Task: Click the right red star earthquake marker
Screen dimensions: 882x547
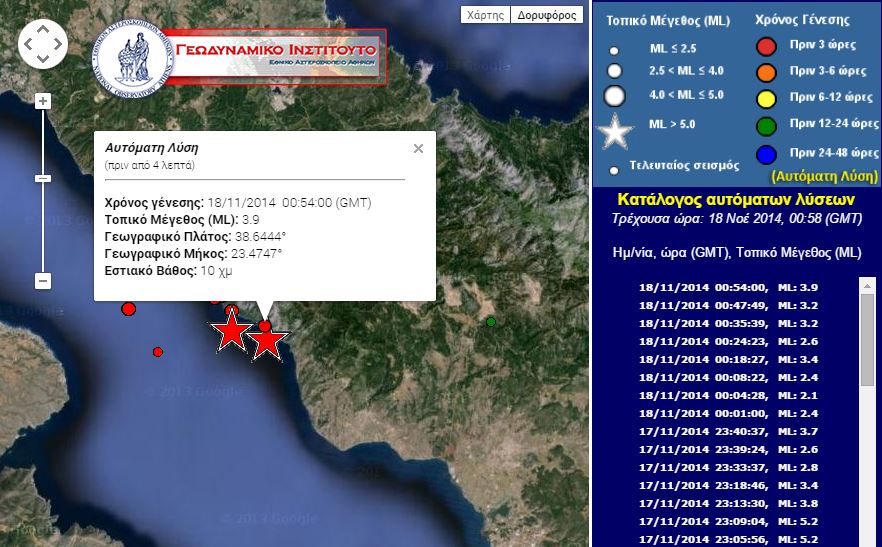Action: point(268,342)
